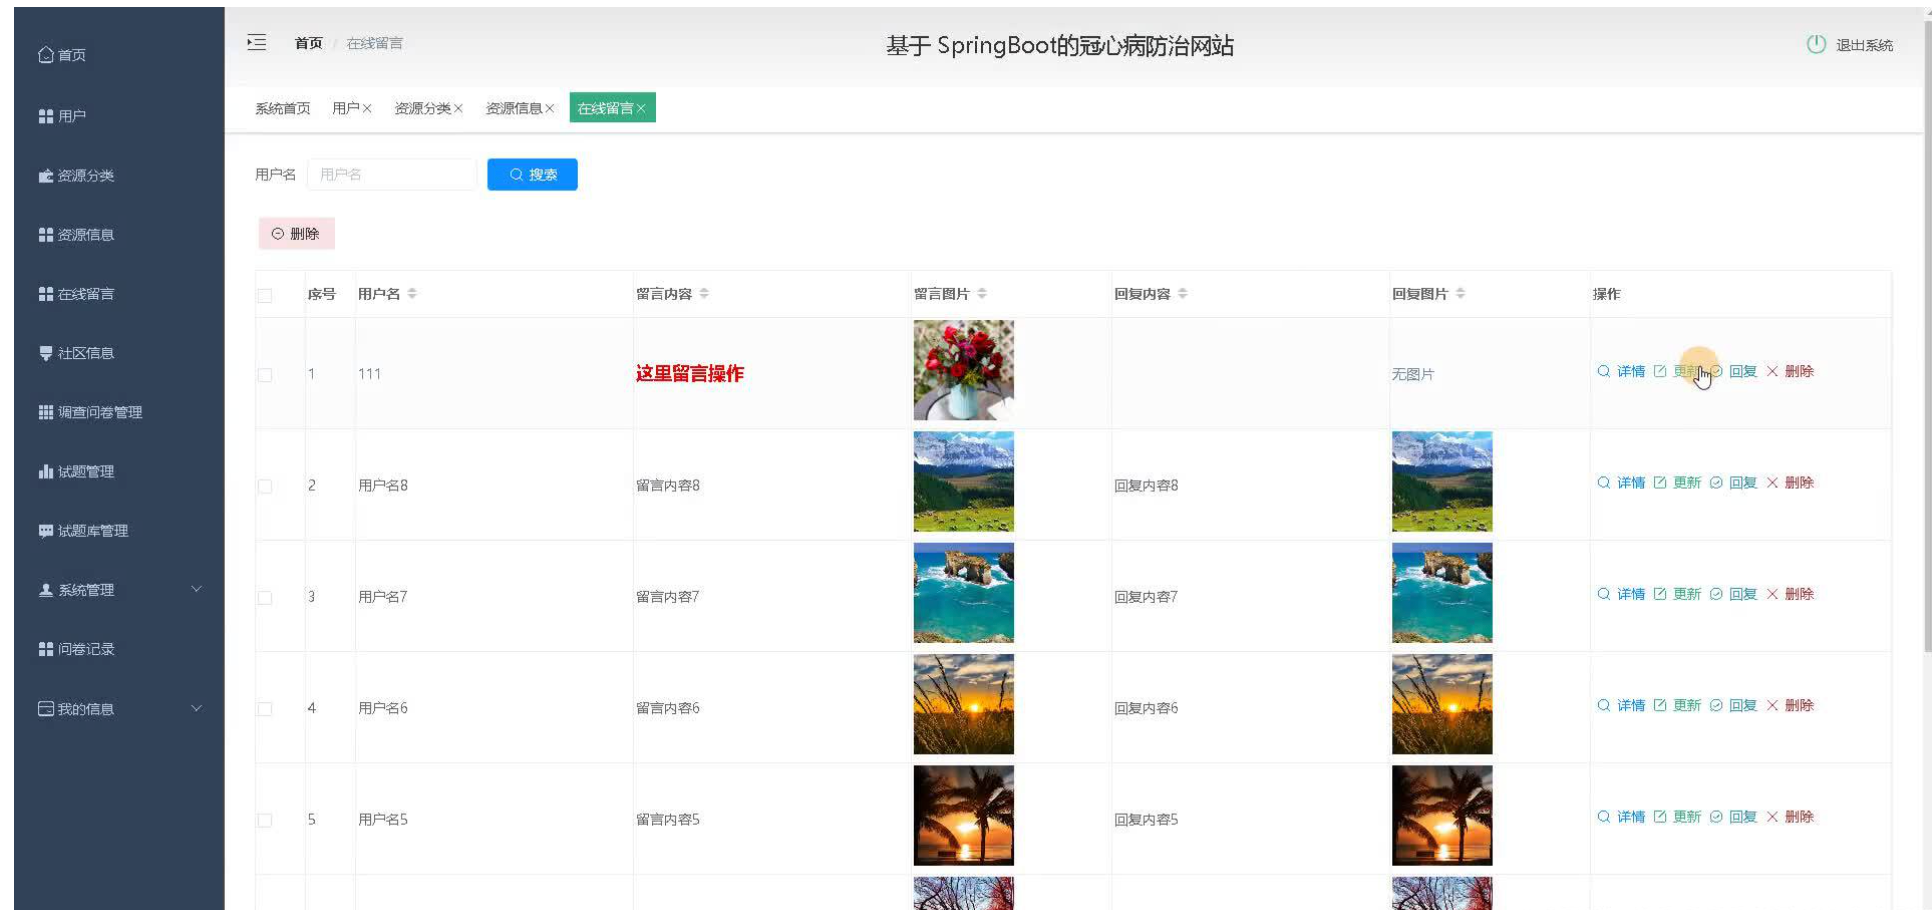Open 在线留言 online messages in sidebar
The height and width of the screenshot is (910, 1932).
coord(76,294)
